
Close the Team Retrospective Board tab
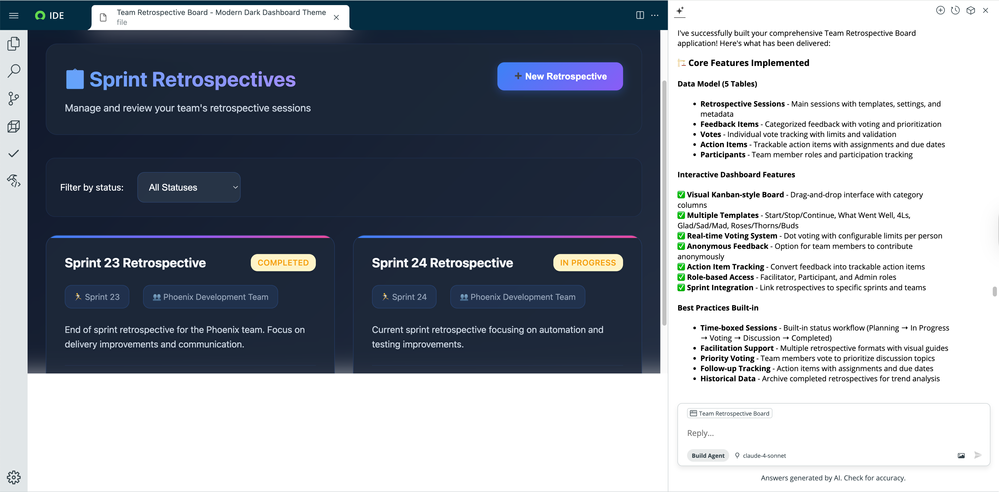tap(336, 17)
